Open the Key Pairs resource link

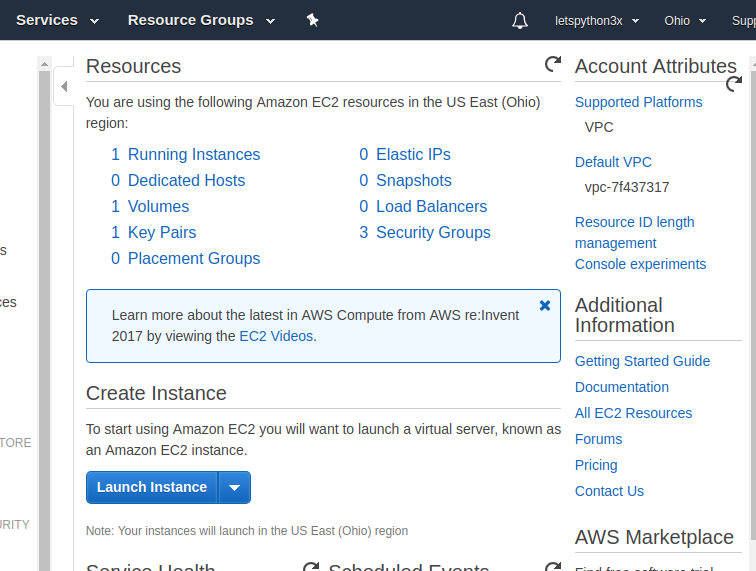[x=161, y=232]
